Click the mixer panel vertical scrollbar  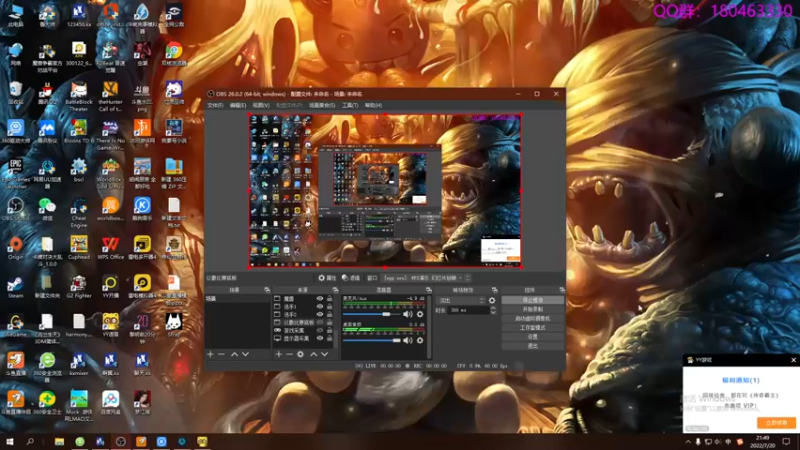pos(429,327)
